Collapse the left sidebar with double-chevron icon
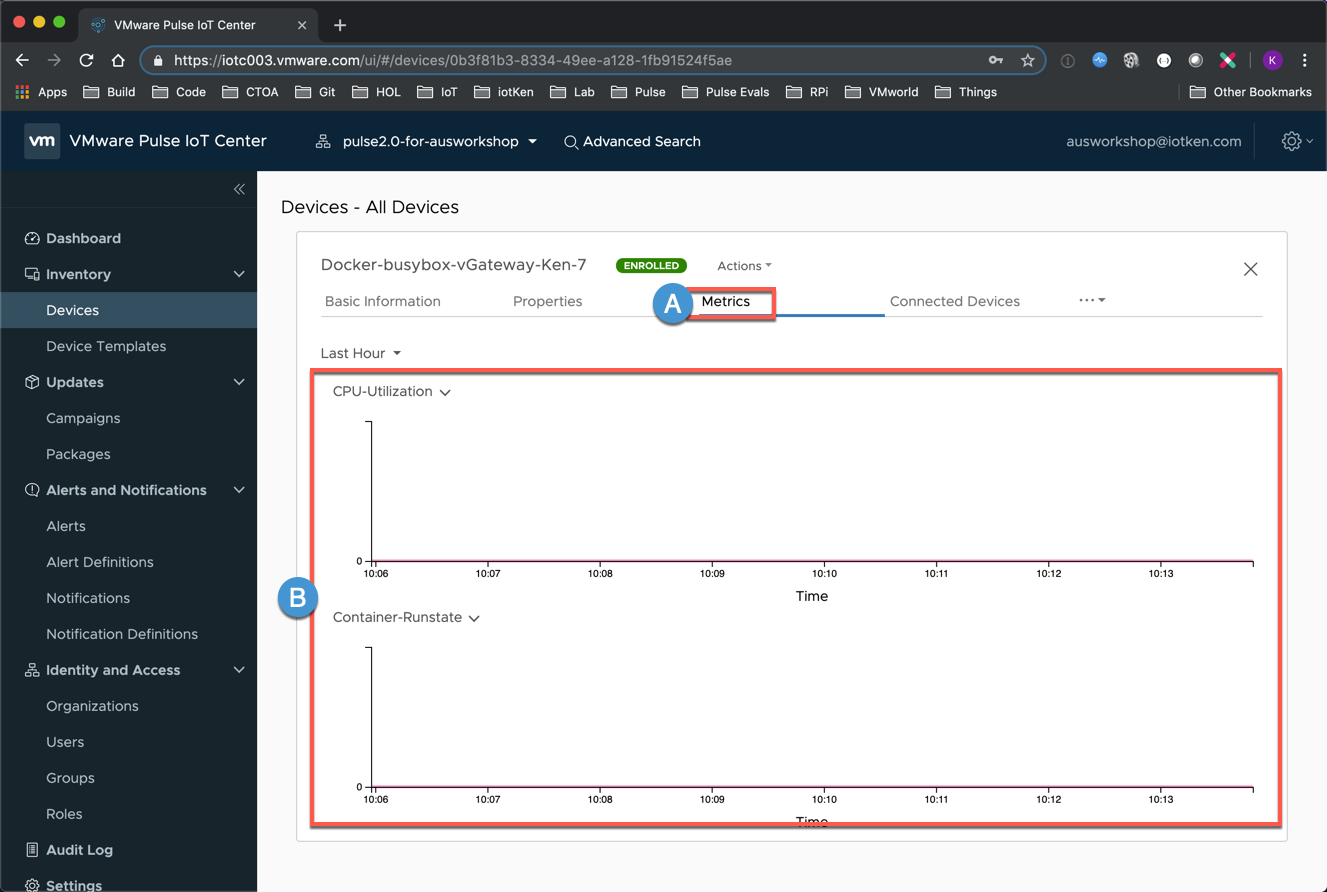The image size is (1327, 892). pos(239,189)
